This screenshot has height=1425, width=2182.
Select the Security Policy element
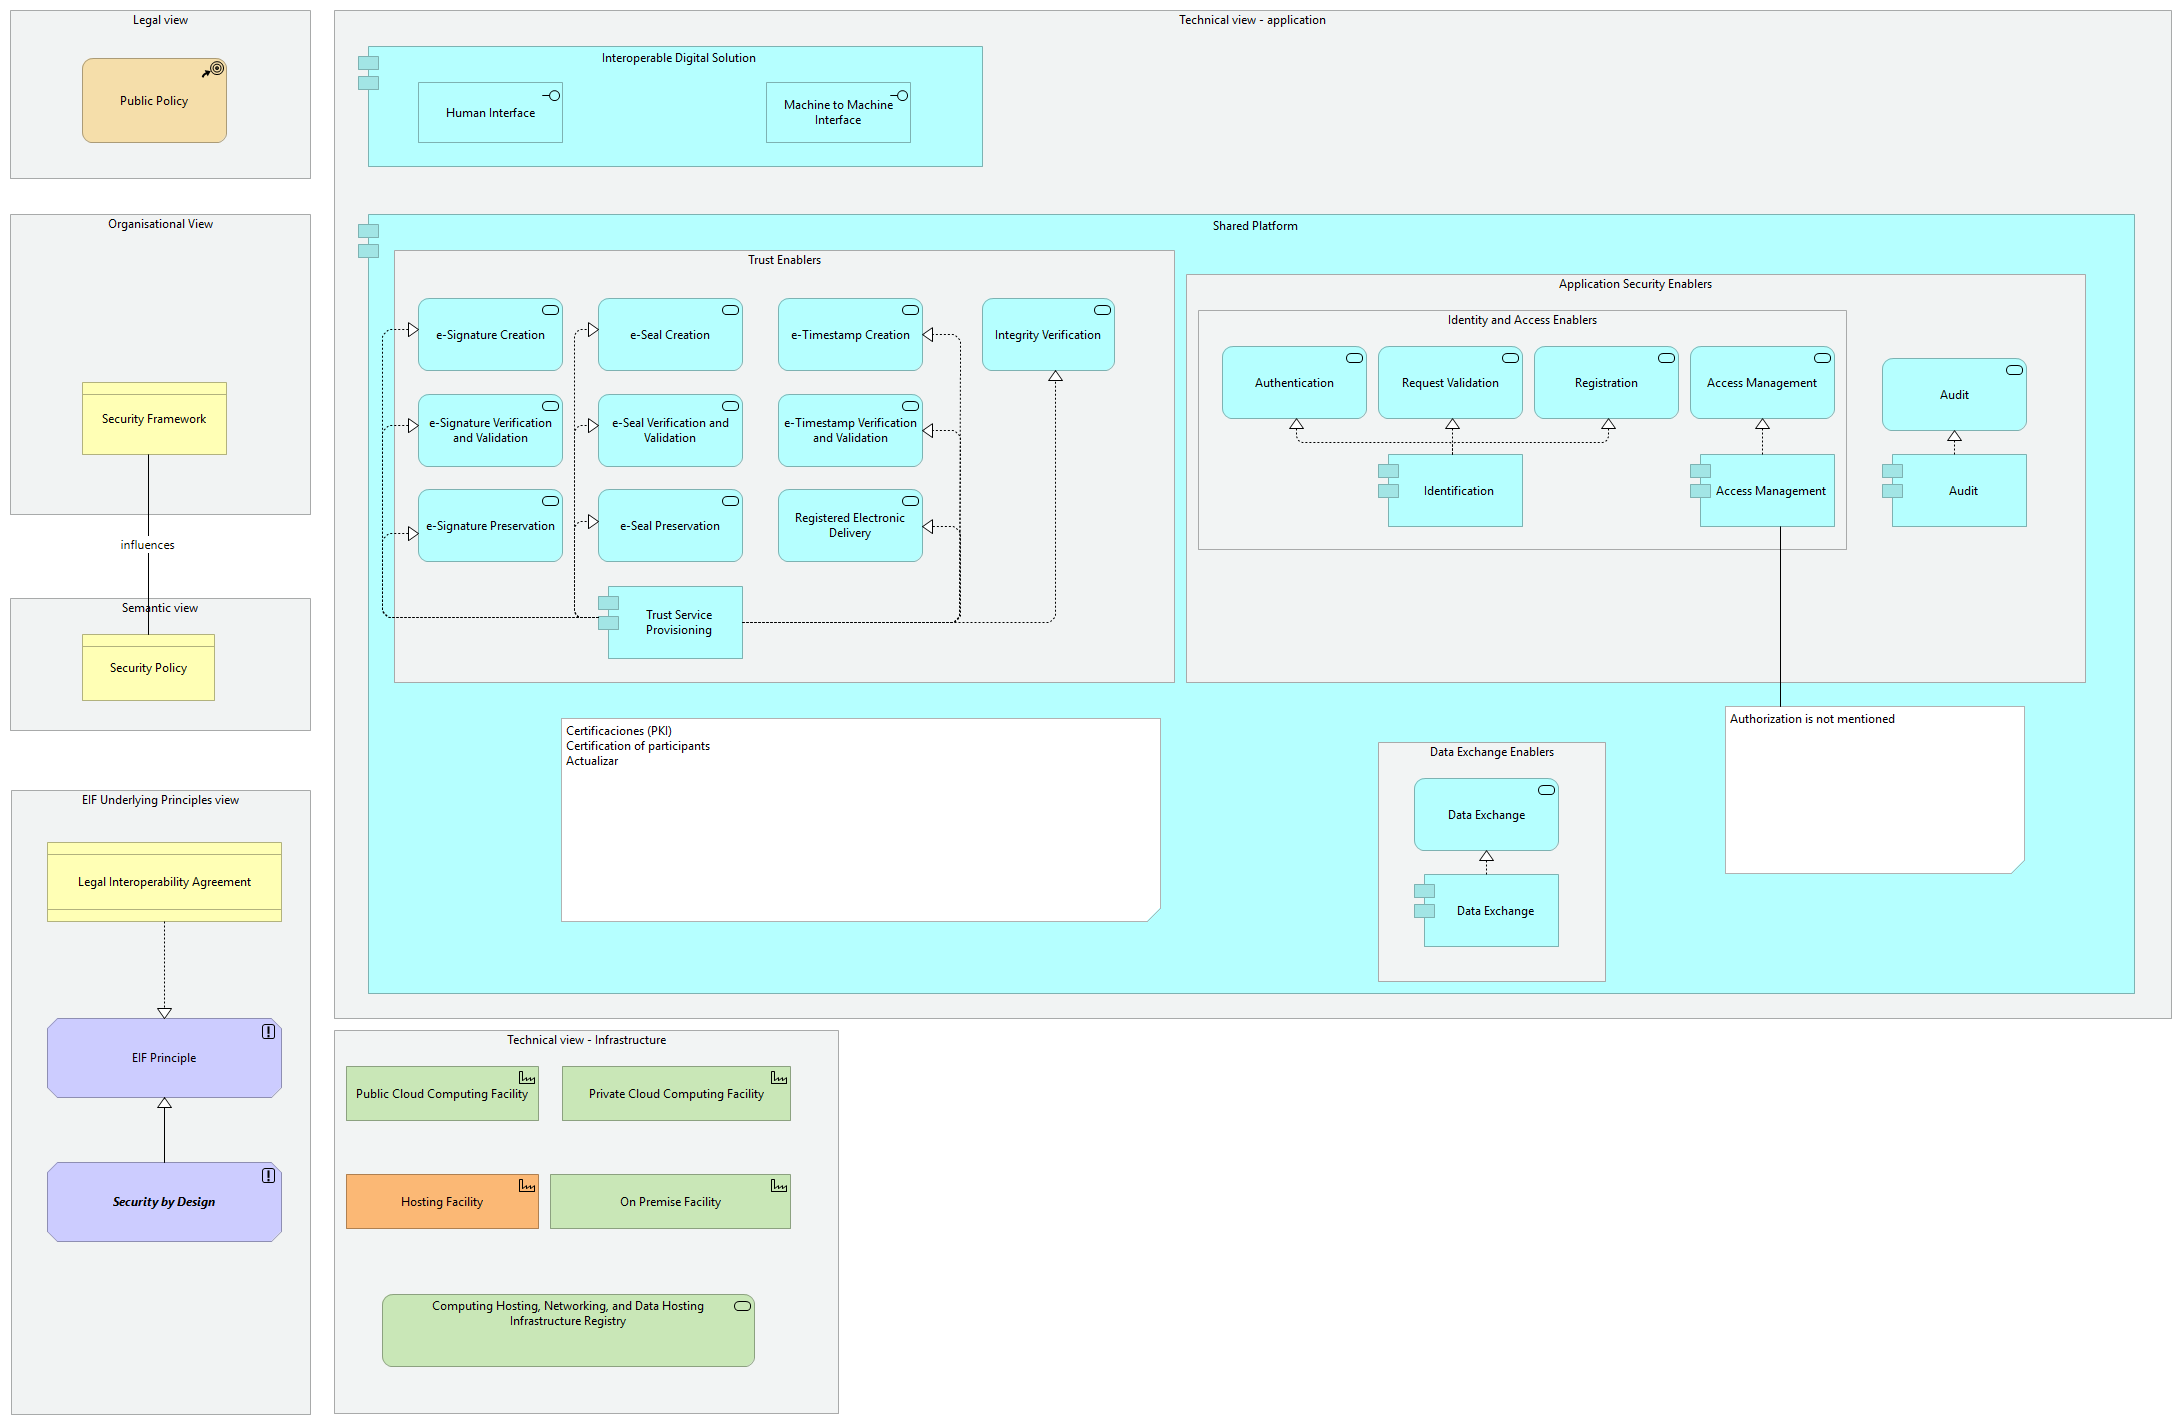148,667
